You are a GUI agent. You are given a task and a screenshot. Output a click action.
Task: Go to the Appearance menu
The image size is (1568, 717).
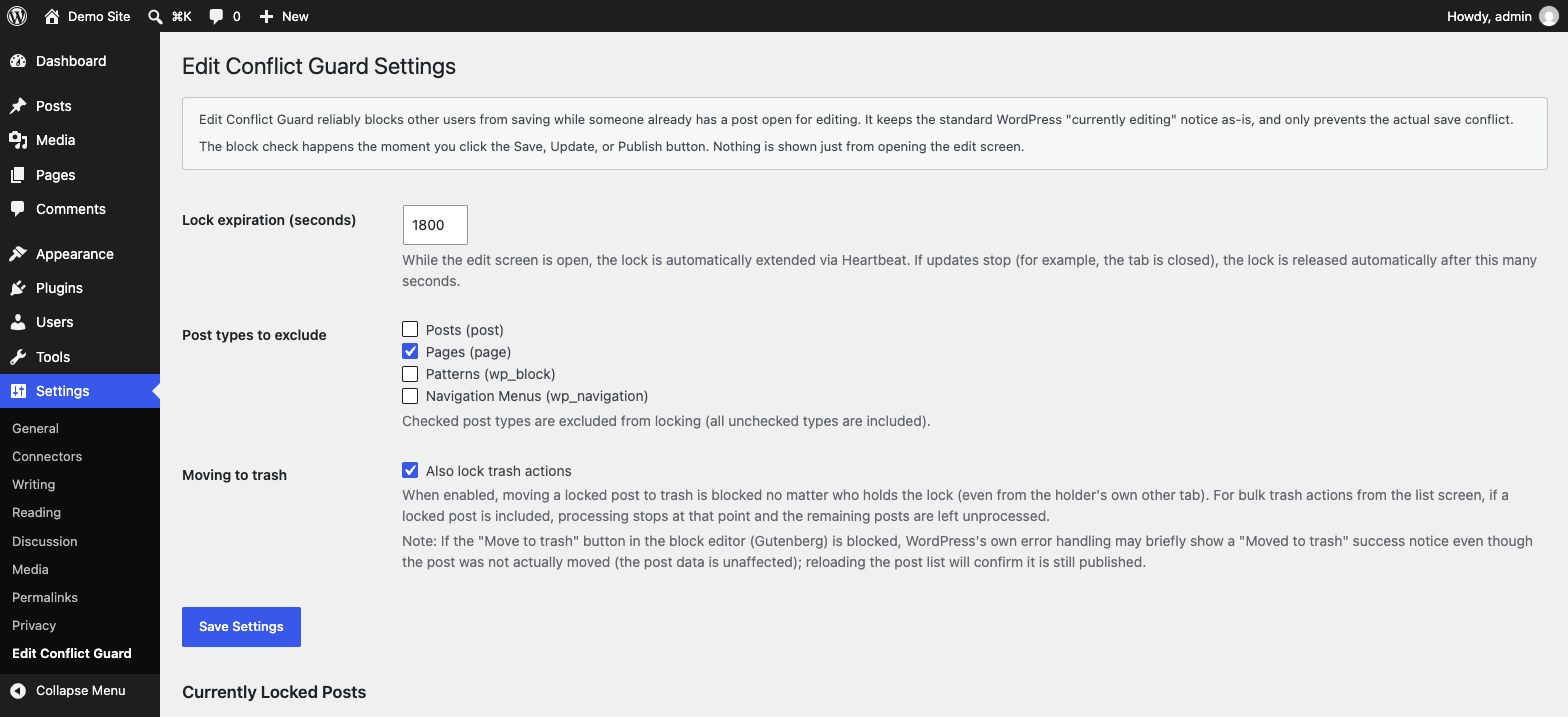[75, 254]
